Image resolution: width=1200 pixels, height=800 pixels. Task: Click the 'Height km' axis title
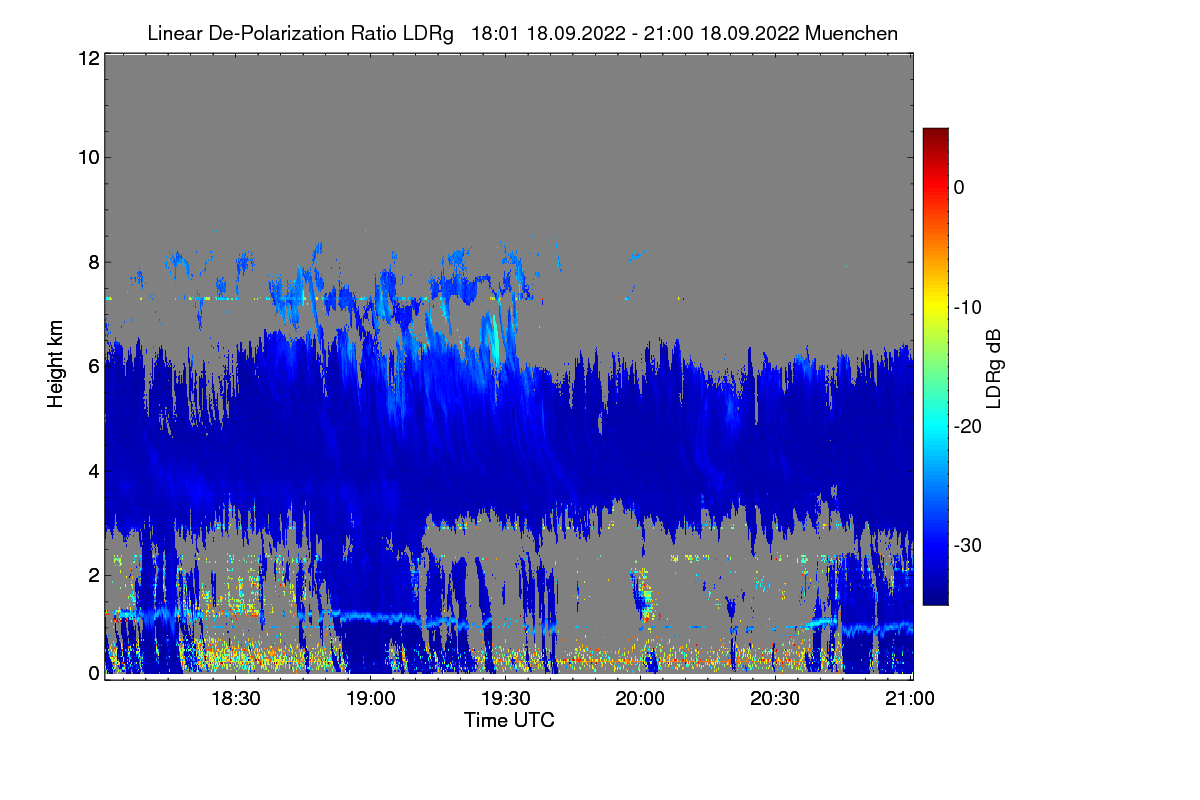tap(55, 365)
